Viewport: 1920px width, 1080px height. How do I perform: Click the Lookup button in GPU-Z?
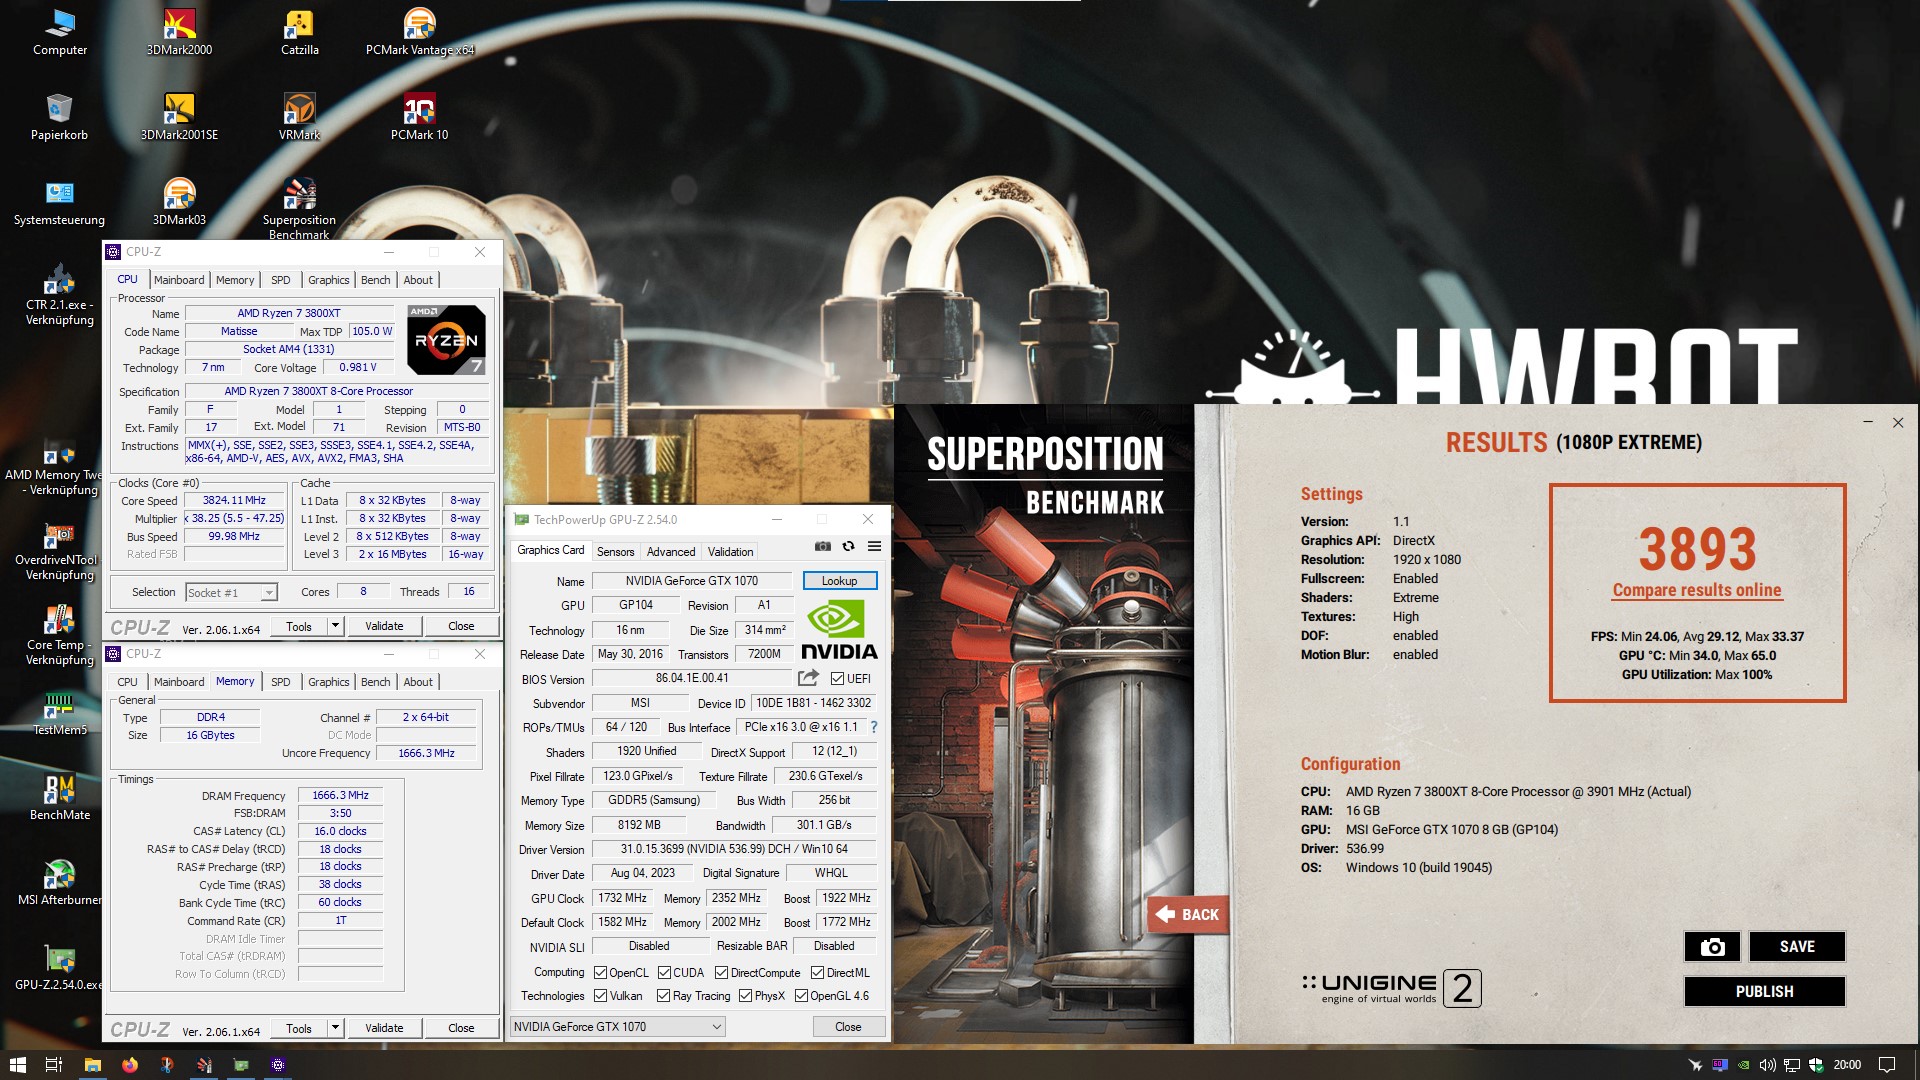point(839,581)
